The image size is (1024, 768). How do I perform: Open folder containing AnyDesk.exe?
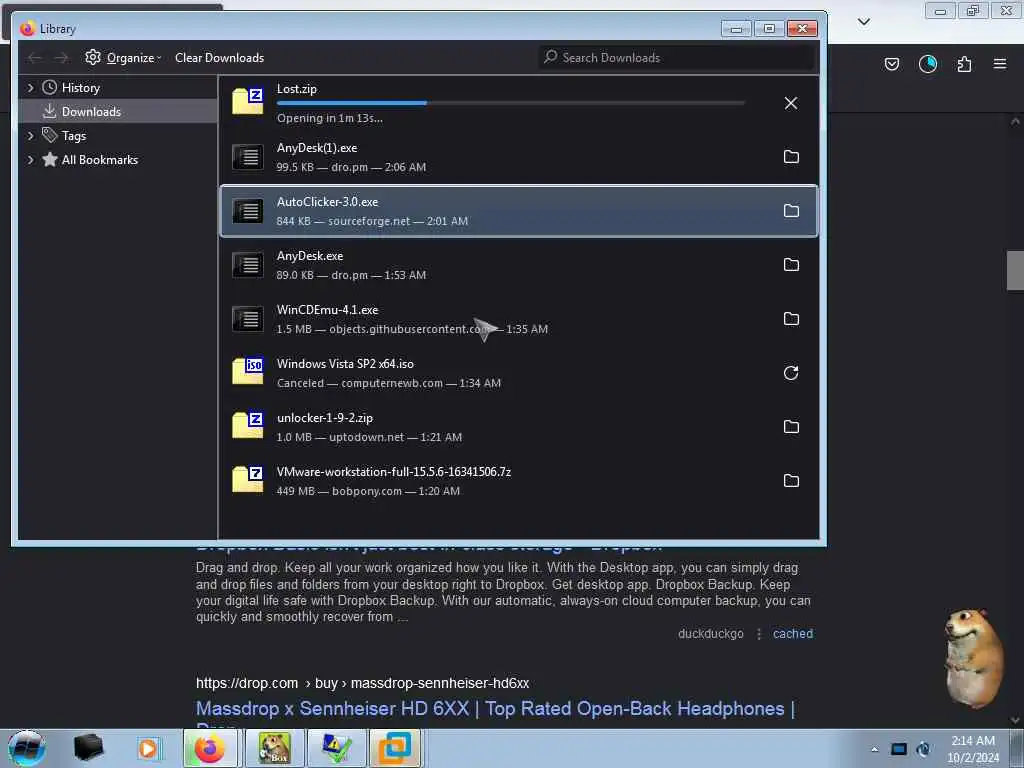coord(791,264)
